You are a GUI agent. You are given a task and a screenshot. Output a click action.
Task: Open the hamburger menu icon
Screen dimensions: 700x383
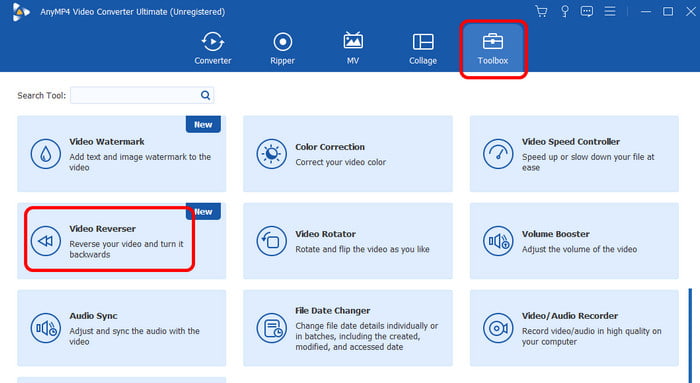(x=610, y=11)
